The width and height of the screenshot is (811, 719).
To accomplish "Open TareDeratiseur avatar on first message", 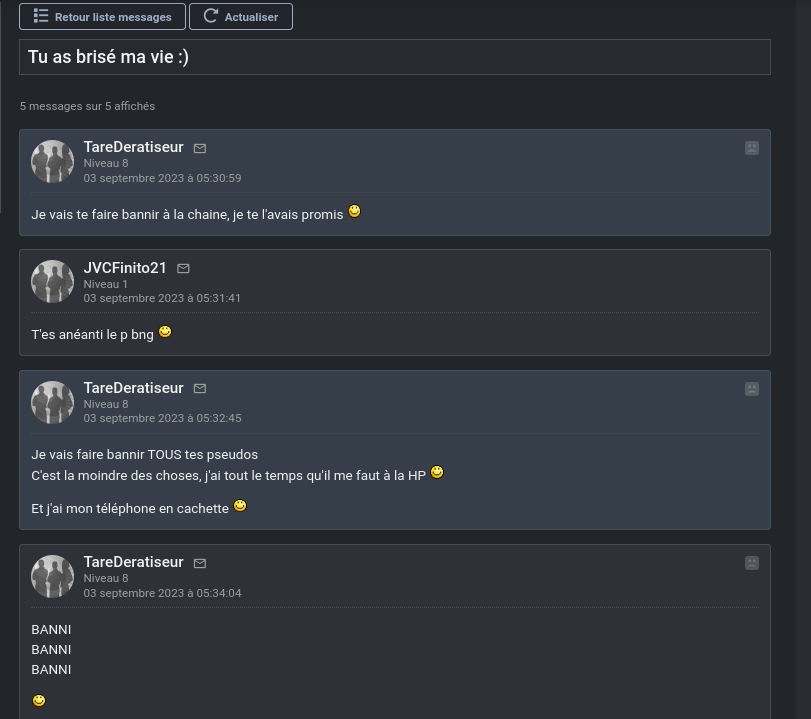I will [x=52, y=161].
